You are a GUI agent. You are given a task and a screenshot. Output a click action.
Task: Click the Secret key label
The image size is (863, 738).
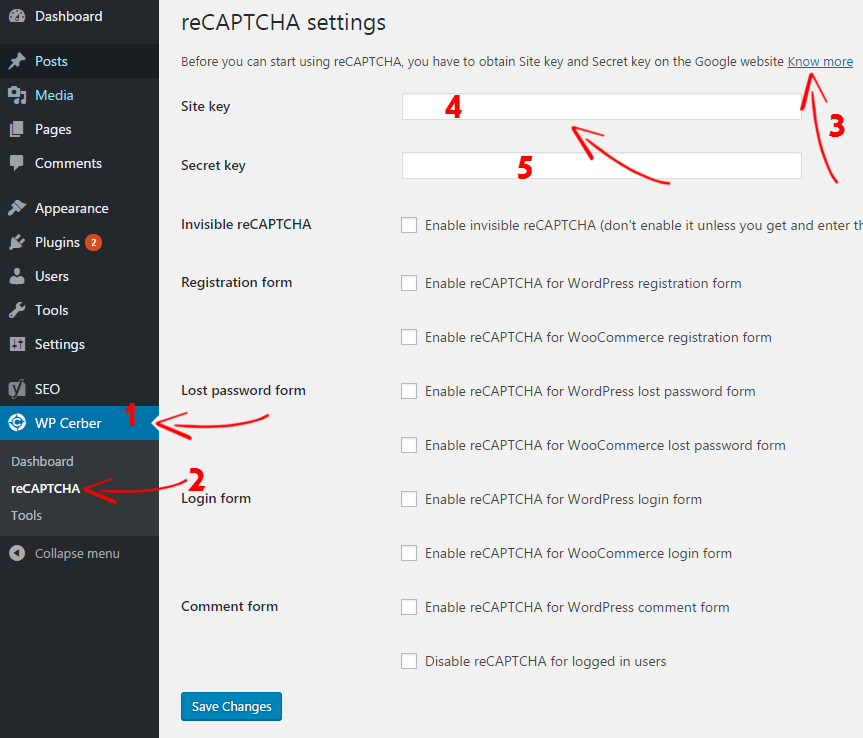click(213, 165)
